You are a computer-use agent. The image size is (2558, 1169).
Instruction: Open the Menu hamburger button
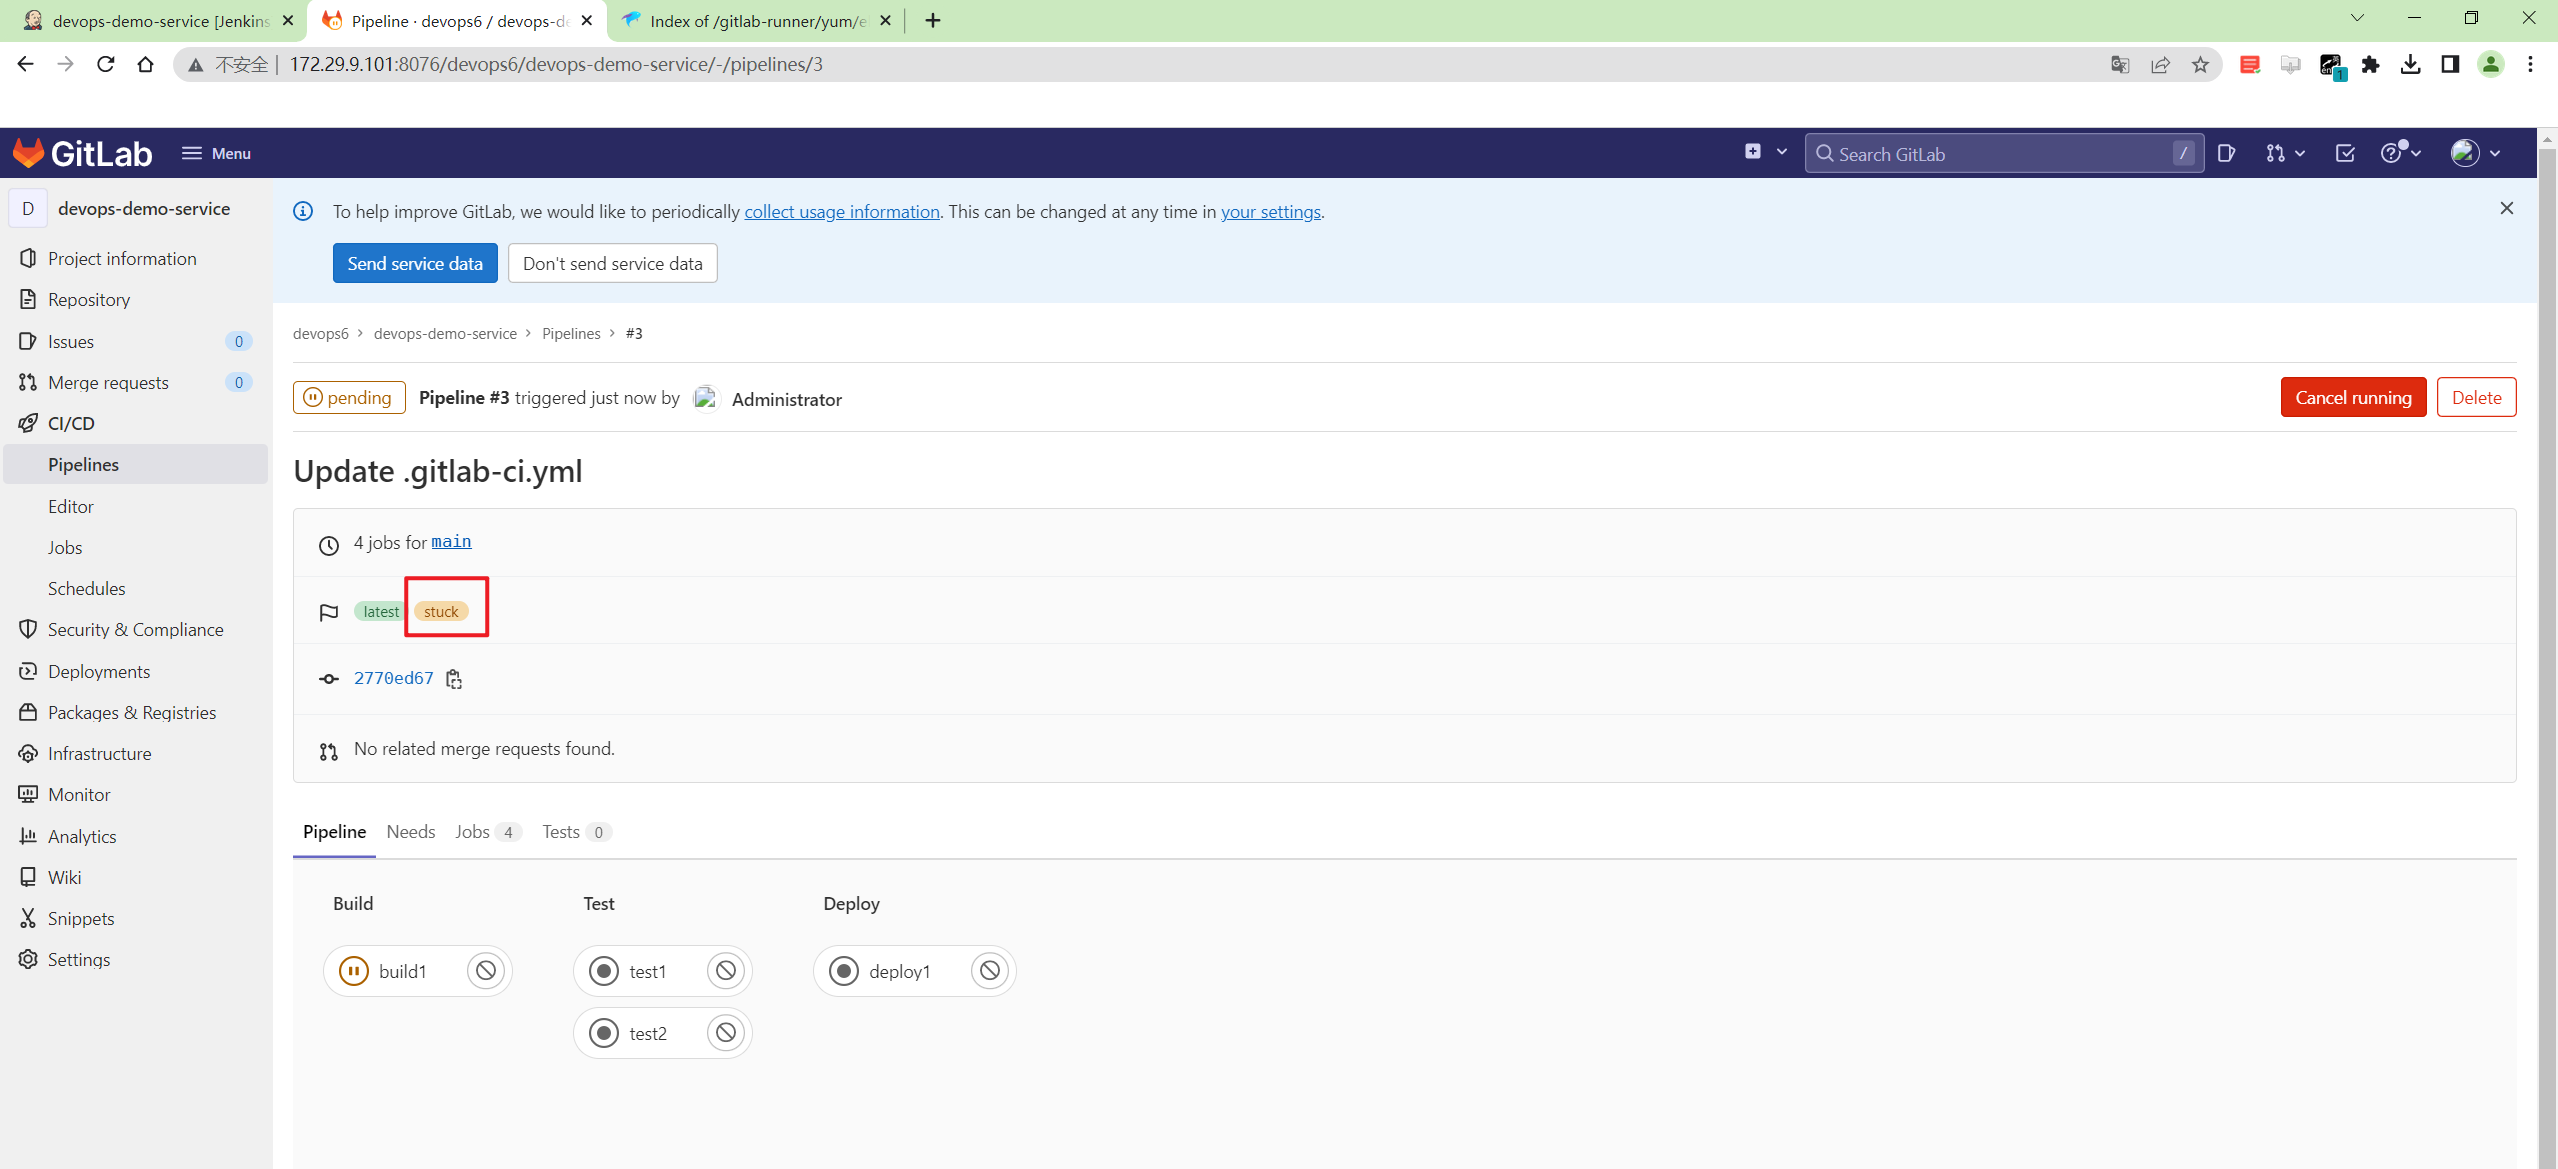[x=216, y=153]
